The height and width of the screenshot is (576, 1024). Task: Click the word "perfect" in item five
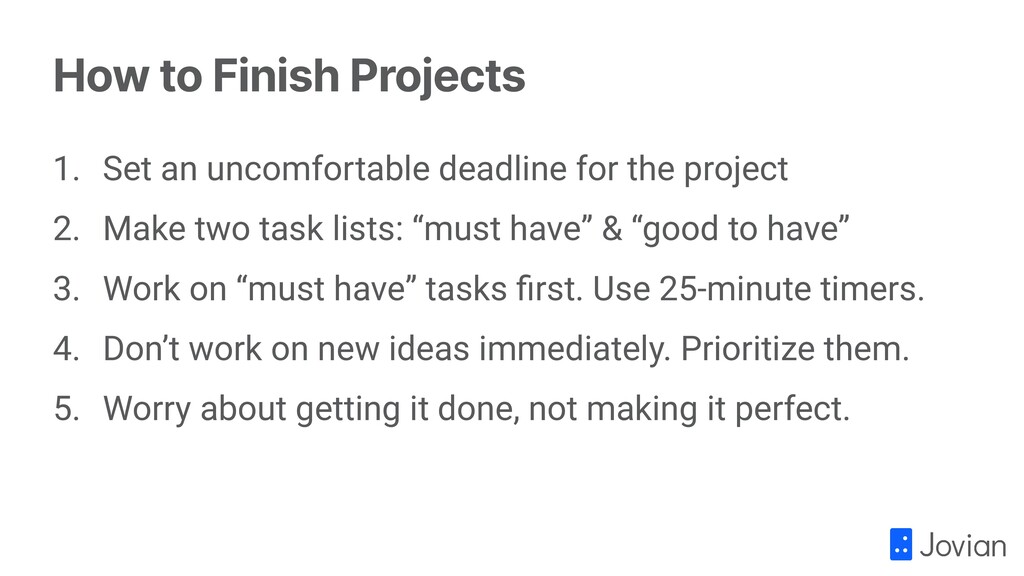(790, 410)
